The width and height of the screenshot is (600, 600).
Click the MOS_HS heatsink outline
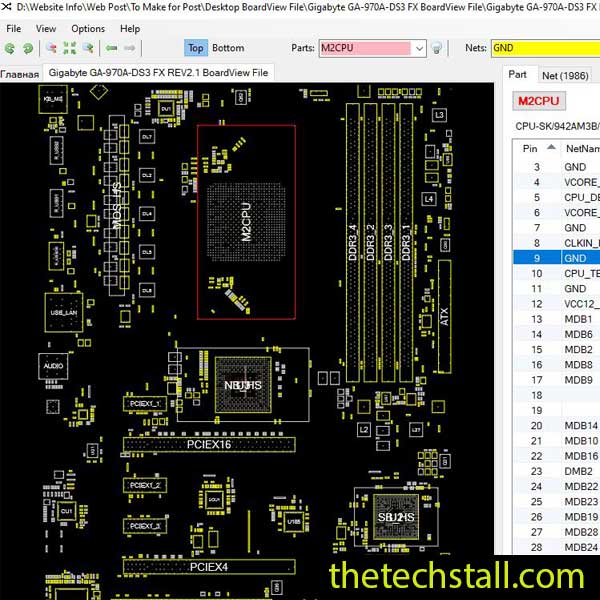coord(117,205)
